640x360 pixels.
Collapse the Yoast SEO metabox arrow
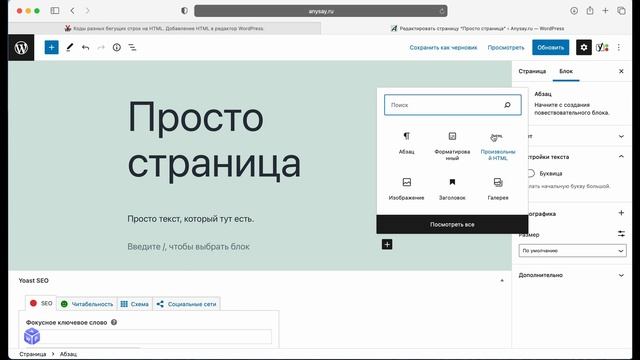coord(502,281)
